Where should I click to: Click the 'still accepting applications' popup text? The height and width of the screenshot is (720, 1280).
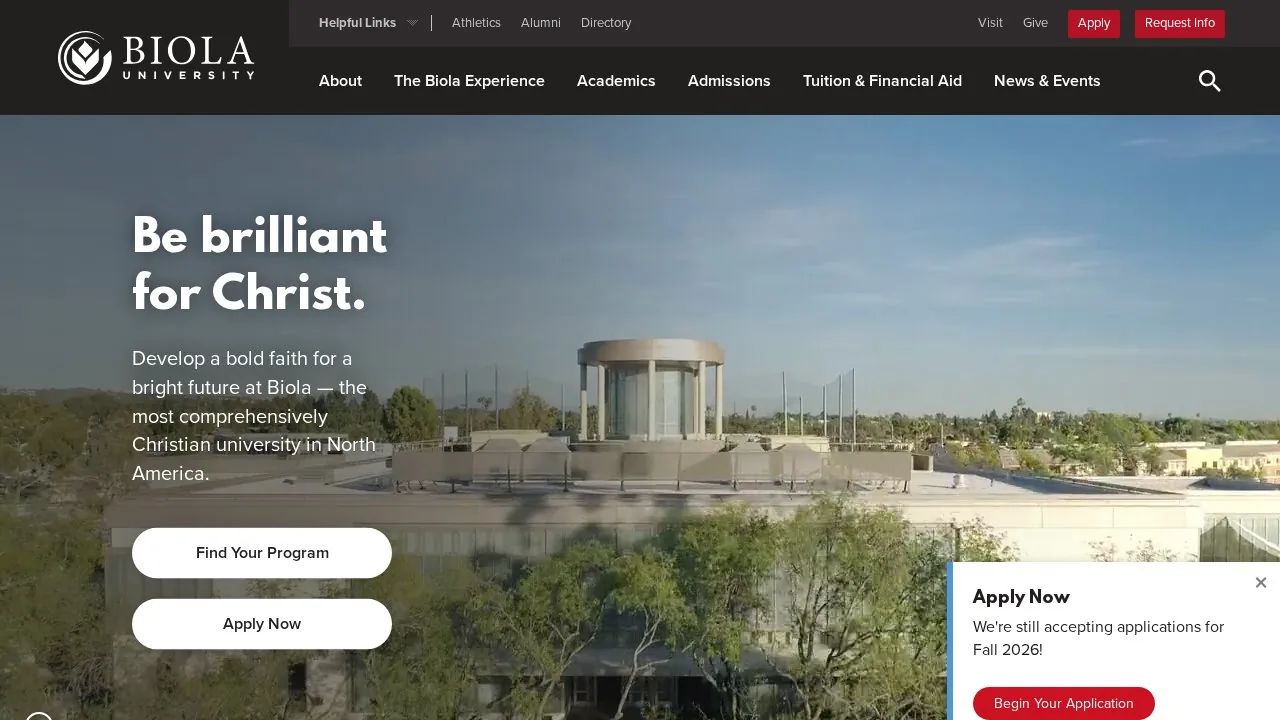coord(1098,638)
